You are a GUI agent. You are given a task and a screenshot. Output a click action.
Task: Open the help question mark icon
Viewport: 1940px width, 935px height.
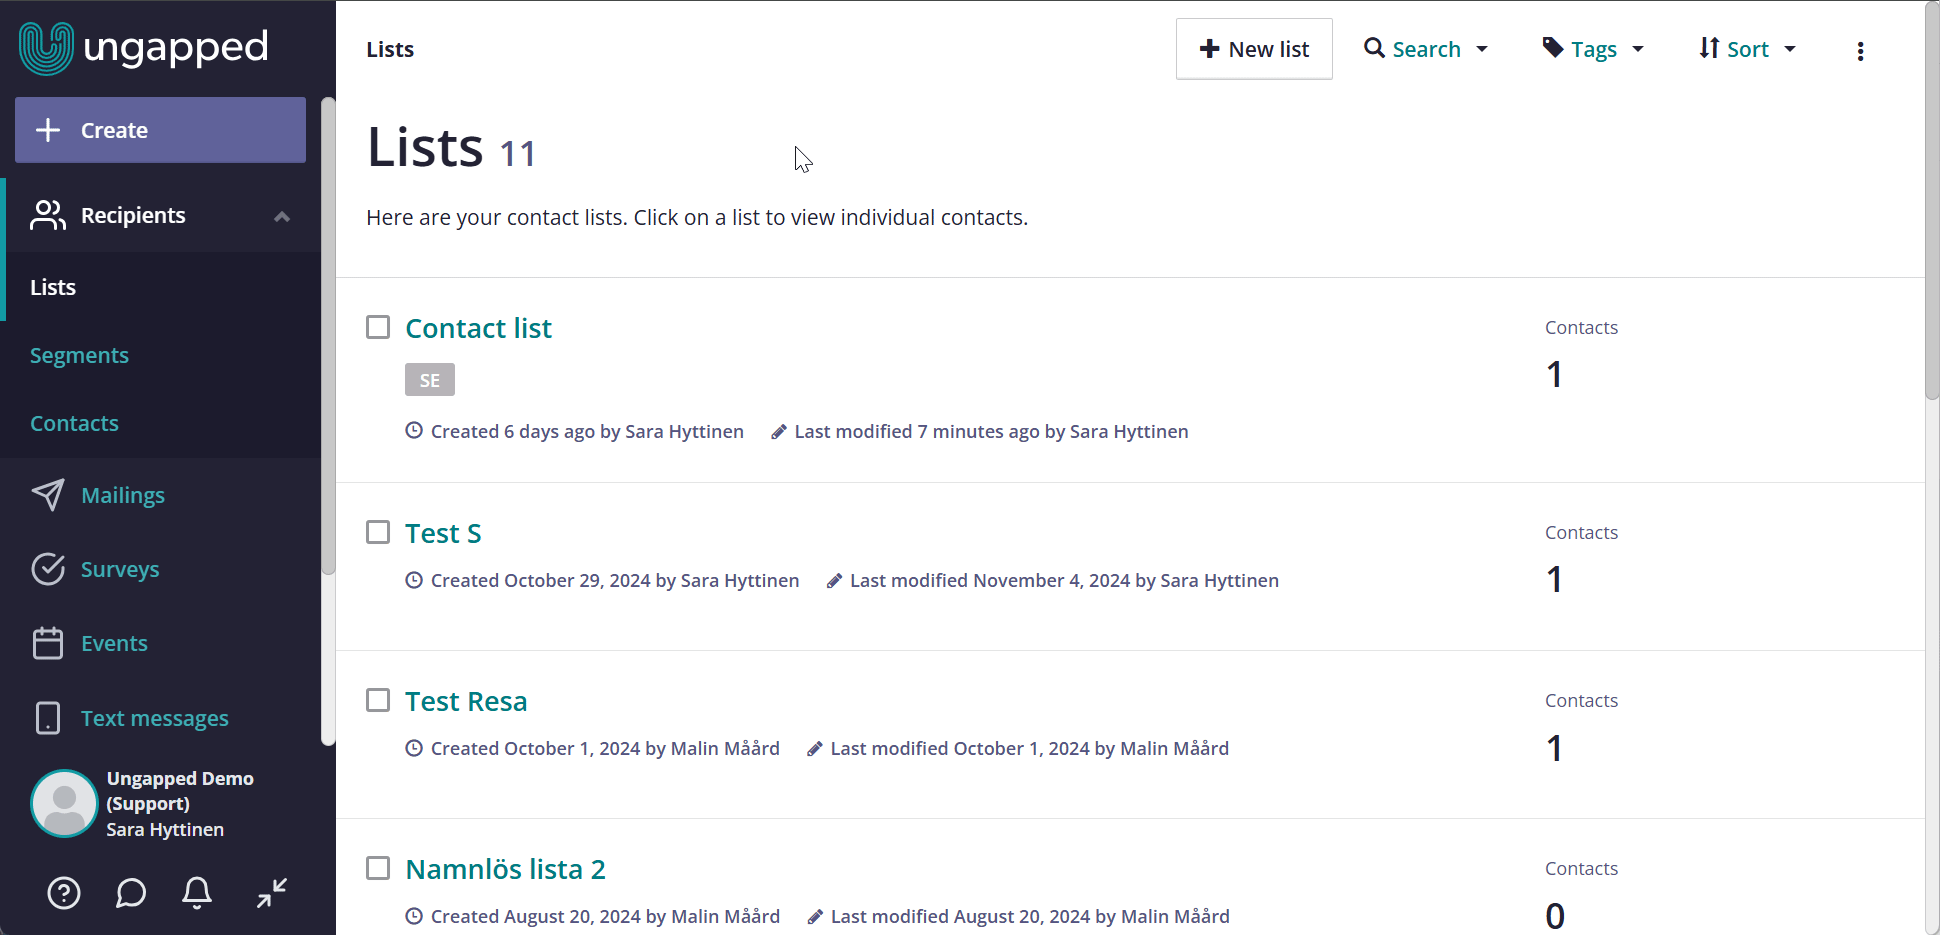tap(64, 893)
